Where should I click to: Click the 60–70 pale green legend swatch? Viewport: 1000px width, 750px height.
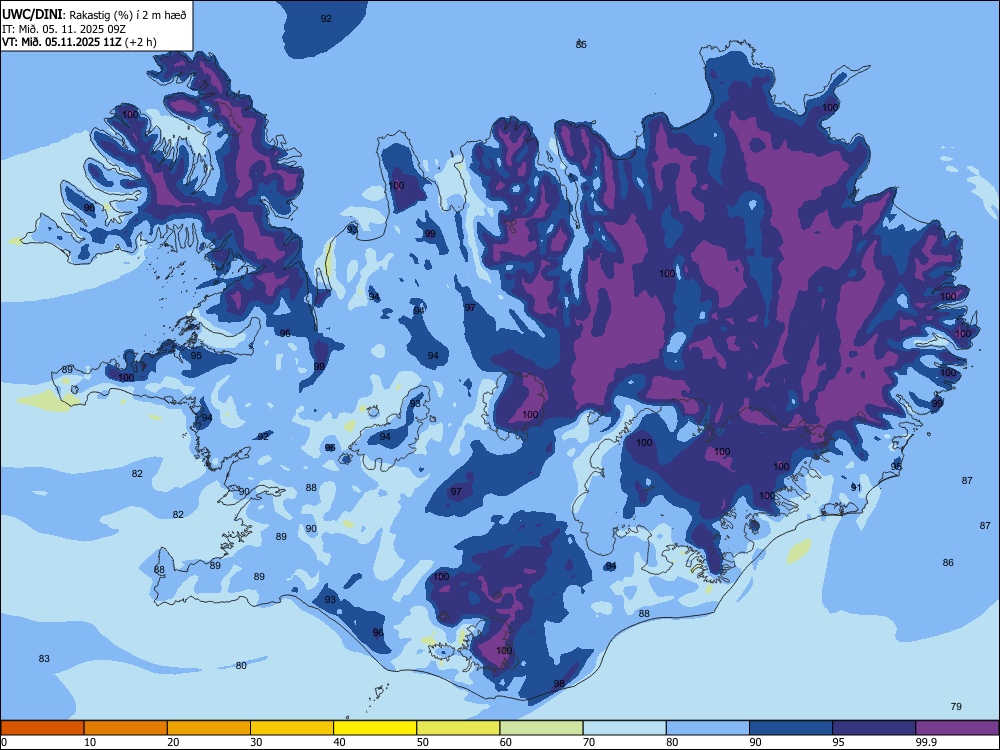[541, 728]
